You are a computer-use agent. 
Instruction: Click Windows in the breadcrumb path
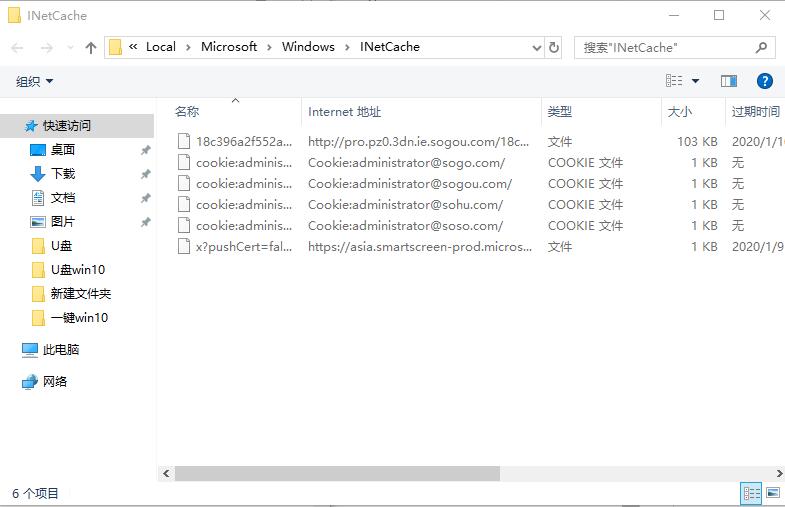[308, 47]
